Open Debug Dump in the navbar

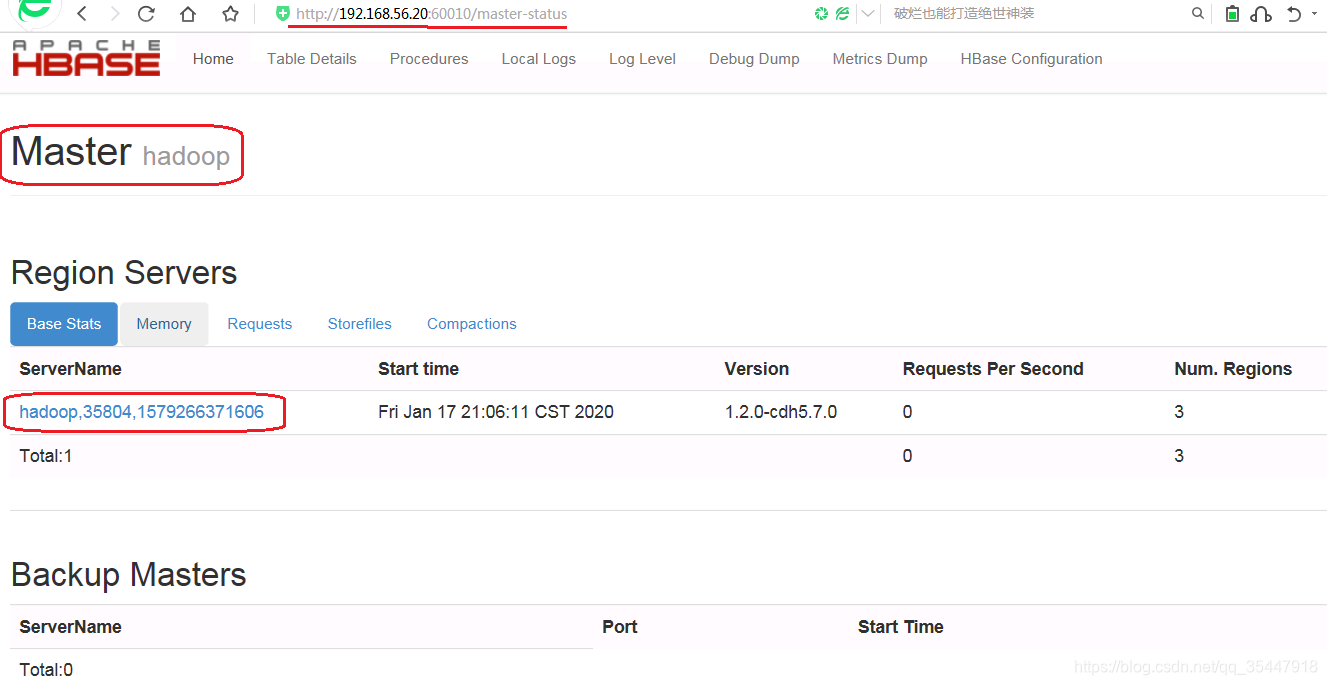pyautogui.click(x=754, y=59)
